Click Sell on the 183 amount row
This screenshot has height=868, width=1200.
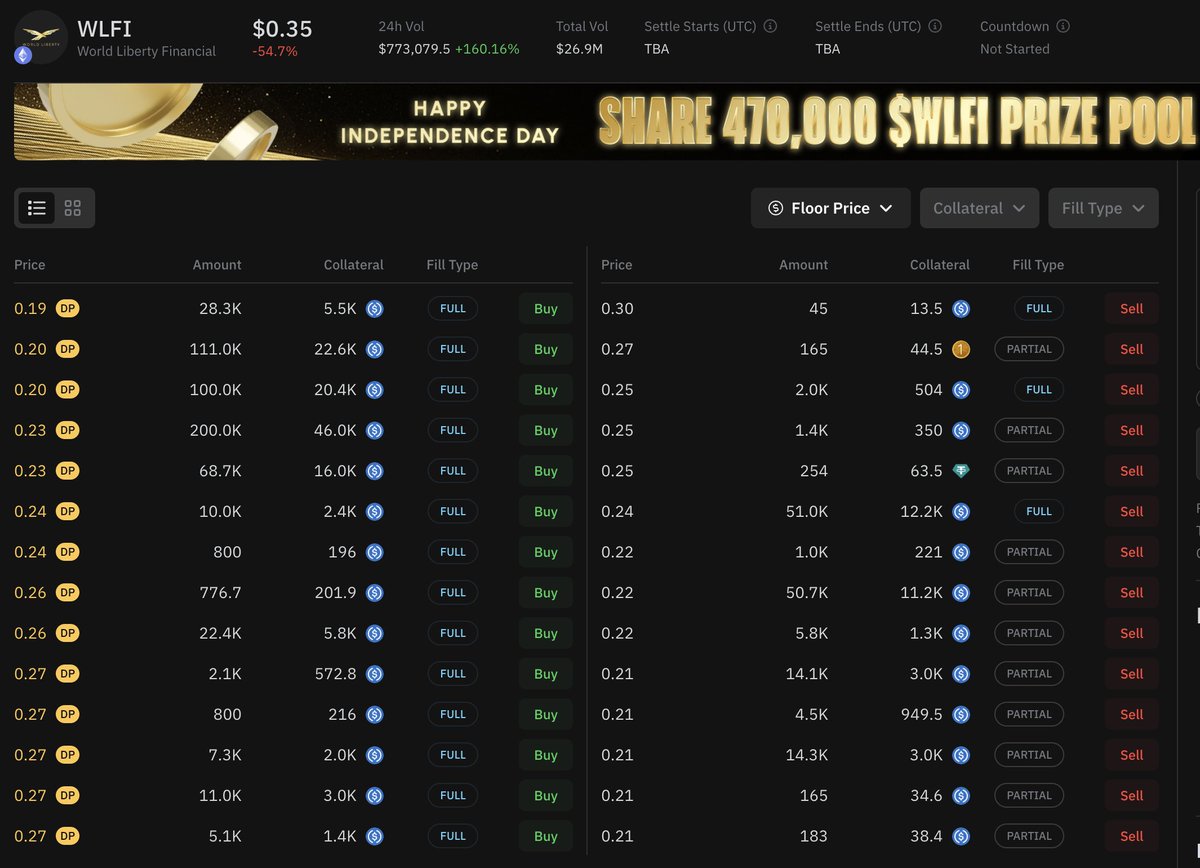pos(1132,836)
